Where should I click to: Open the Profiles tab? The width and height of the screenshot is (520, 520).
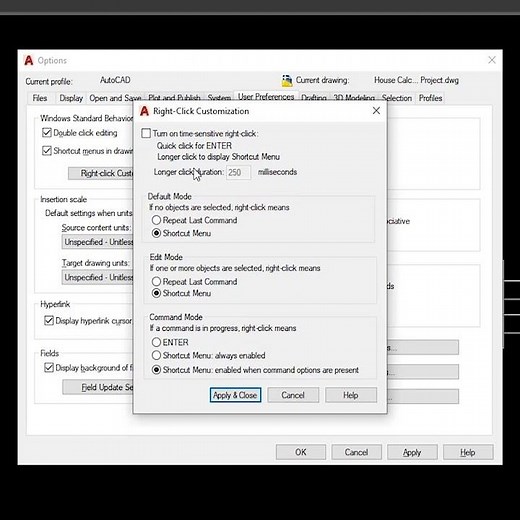[430, 98]
